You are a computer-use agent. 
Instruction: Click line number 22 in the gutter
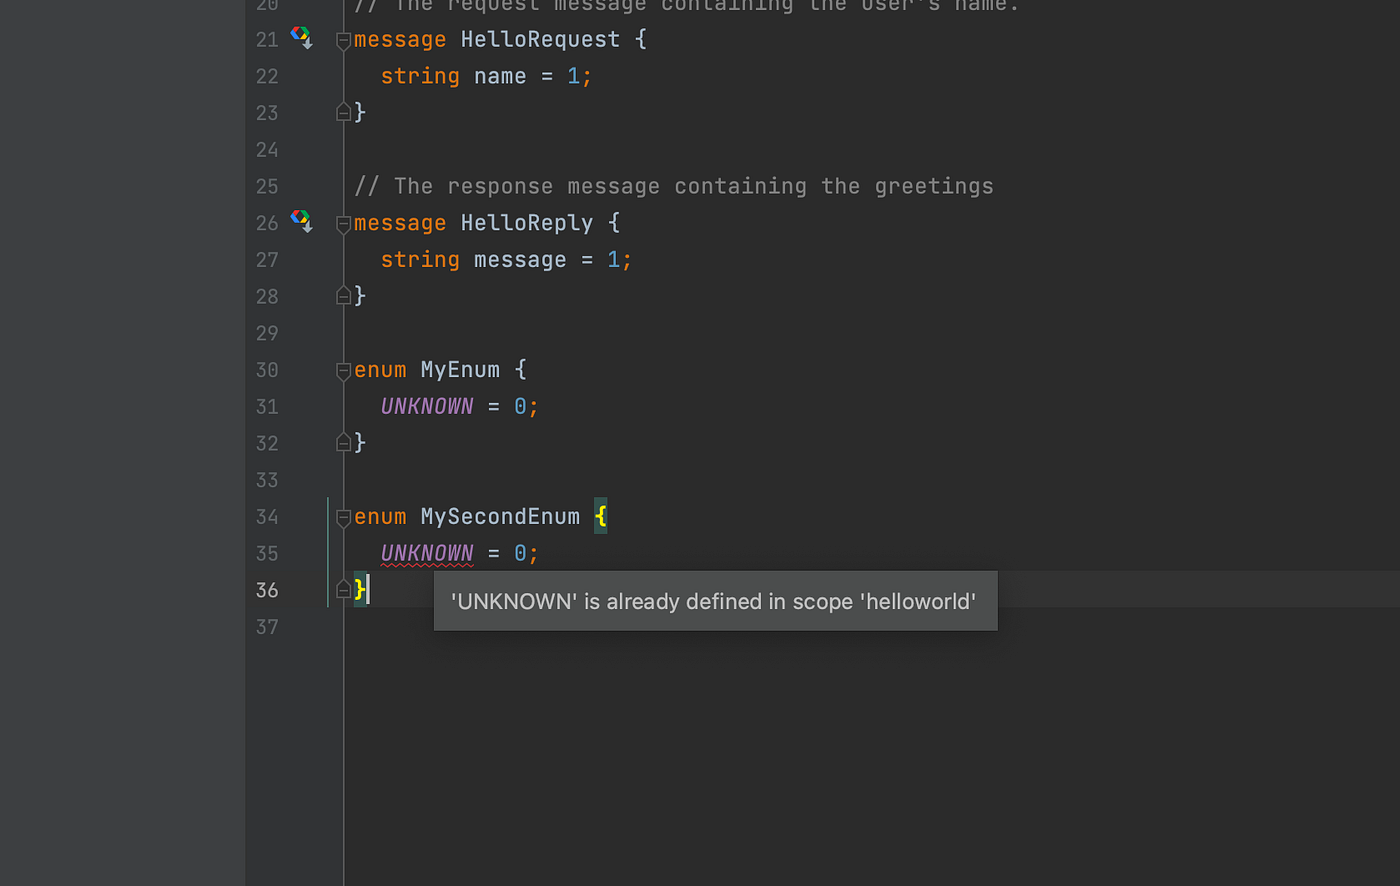pos(267,76)
